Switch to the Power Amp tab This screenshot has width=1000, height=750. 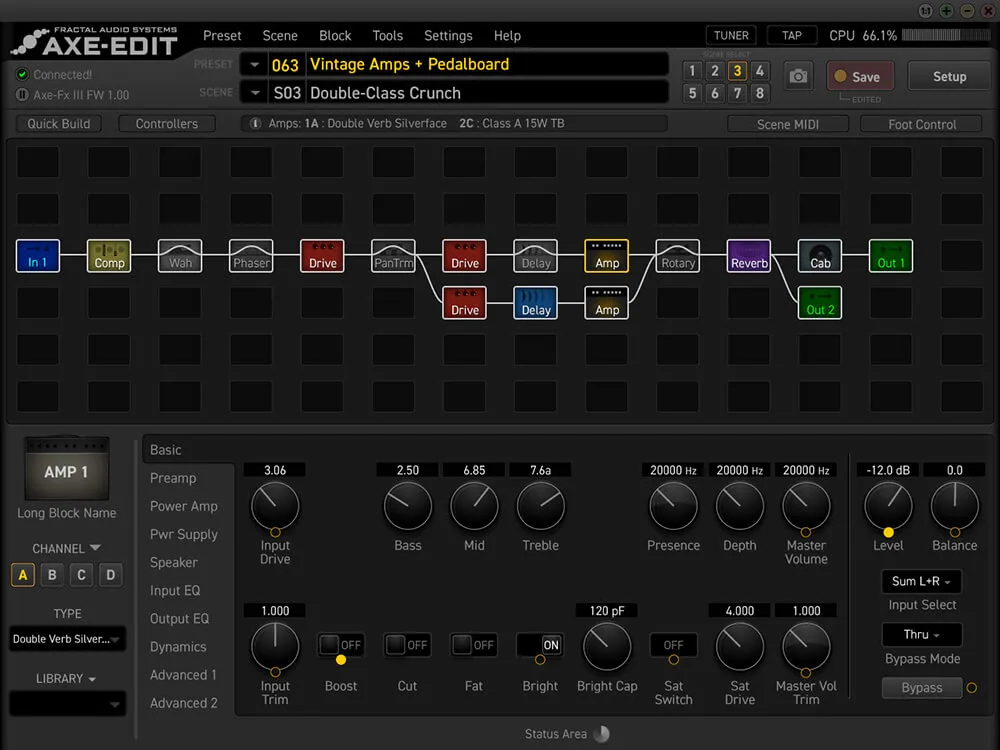[183, 506]
